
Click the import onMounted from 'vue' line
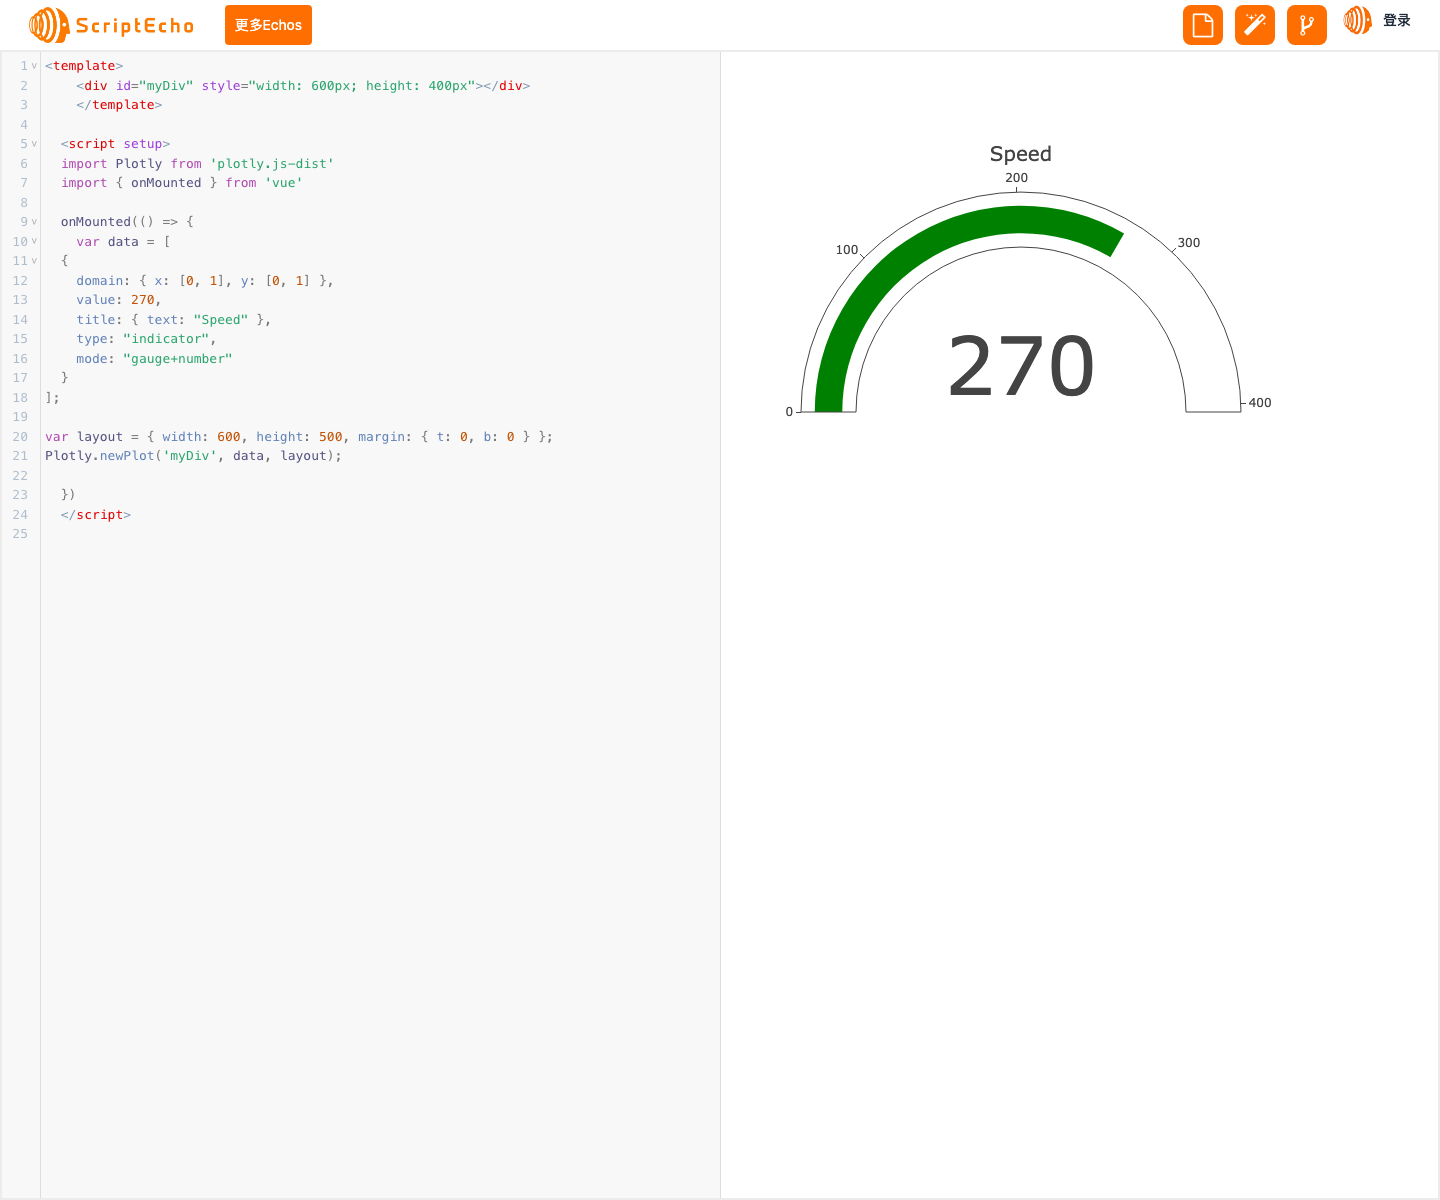[182, 183]
